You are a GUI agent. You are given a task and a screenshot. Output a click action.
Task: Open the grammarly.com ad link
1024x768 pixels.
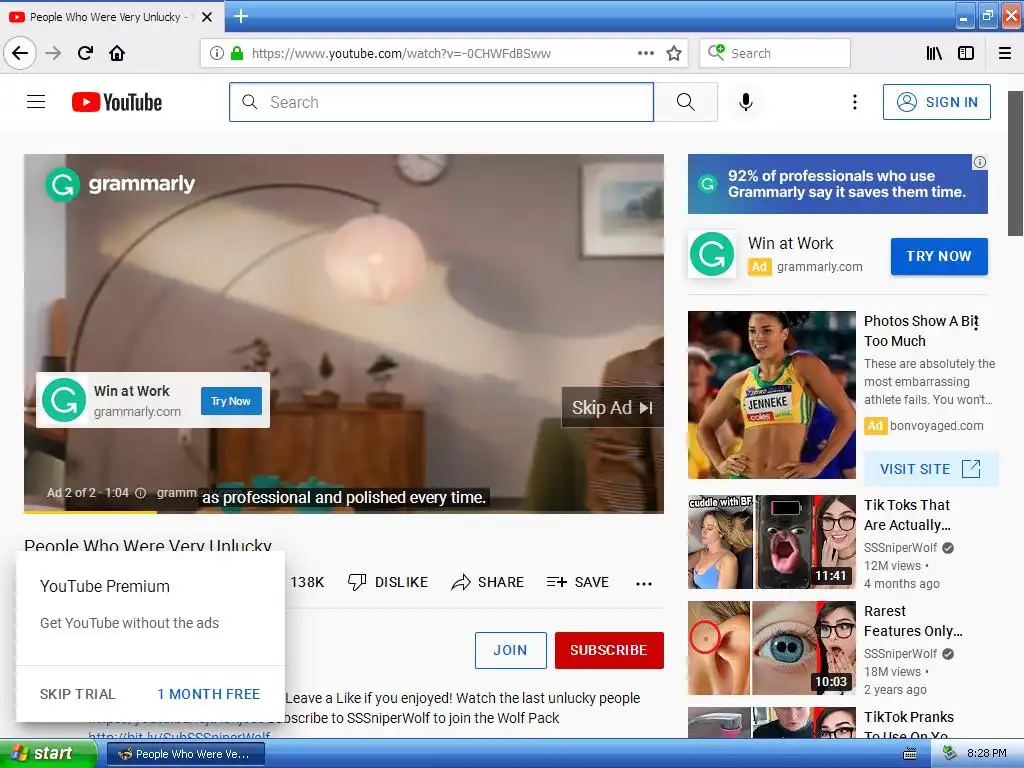(x=820, y=266)
